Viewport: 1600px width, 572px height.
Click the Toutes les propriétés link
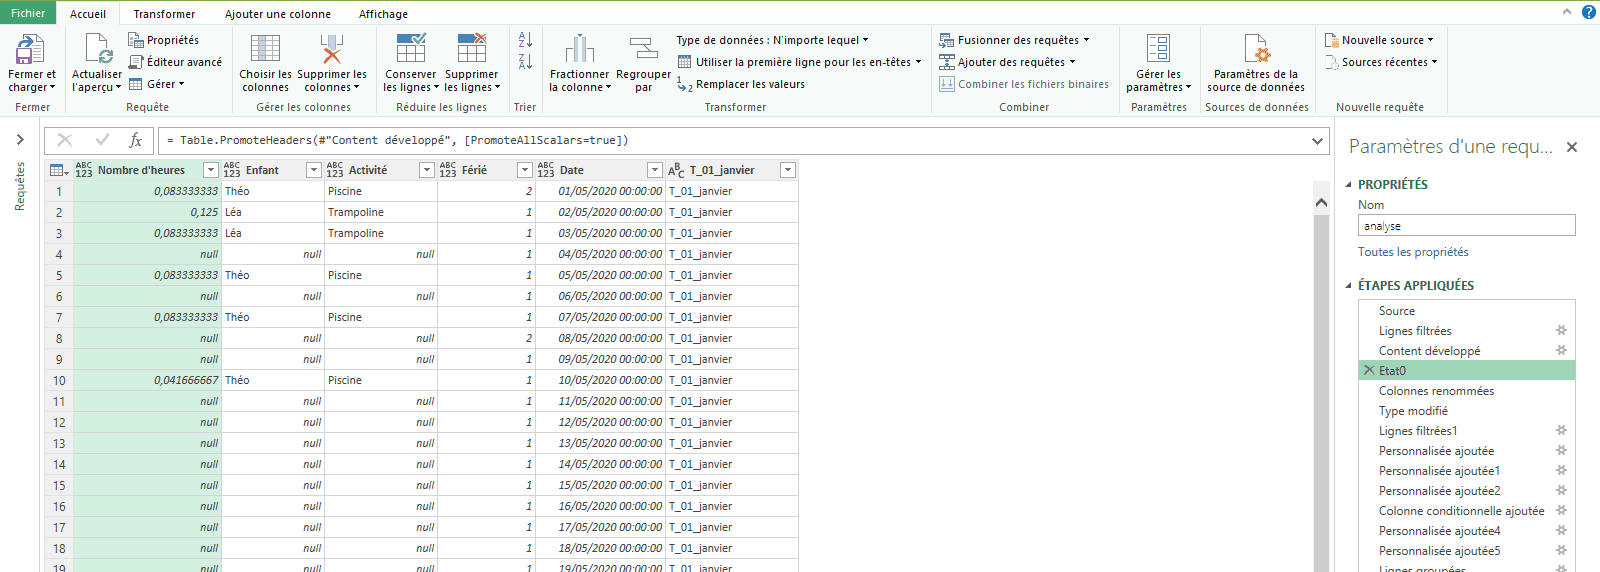1412,252
